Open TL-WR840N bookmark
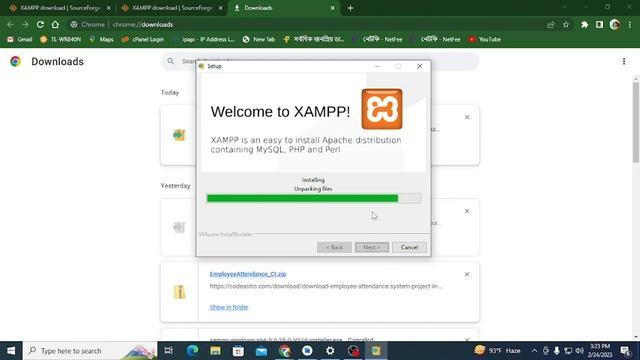Screen dimensions: 640x360 click(x=60, y=39)
